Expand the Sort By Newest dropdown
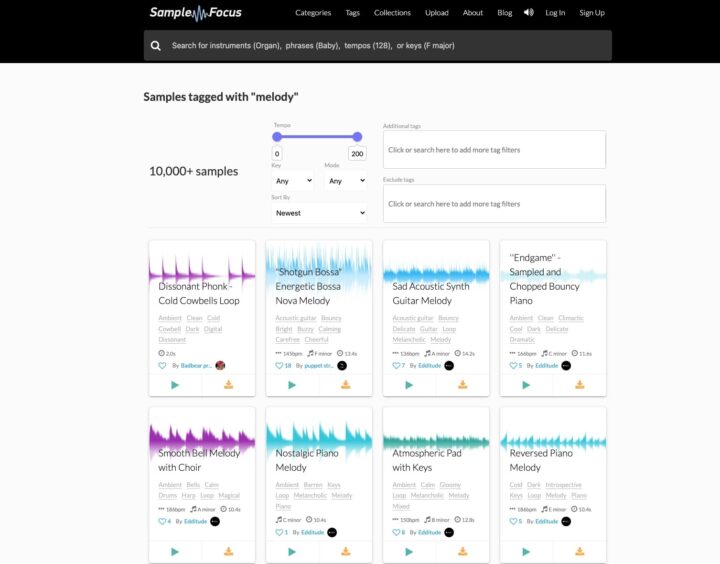Viewport: 720px width, 564px height. coord(318,213)
